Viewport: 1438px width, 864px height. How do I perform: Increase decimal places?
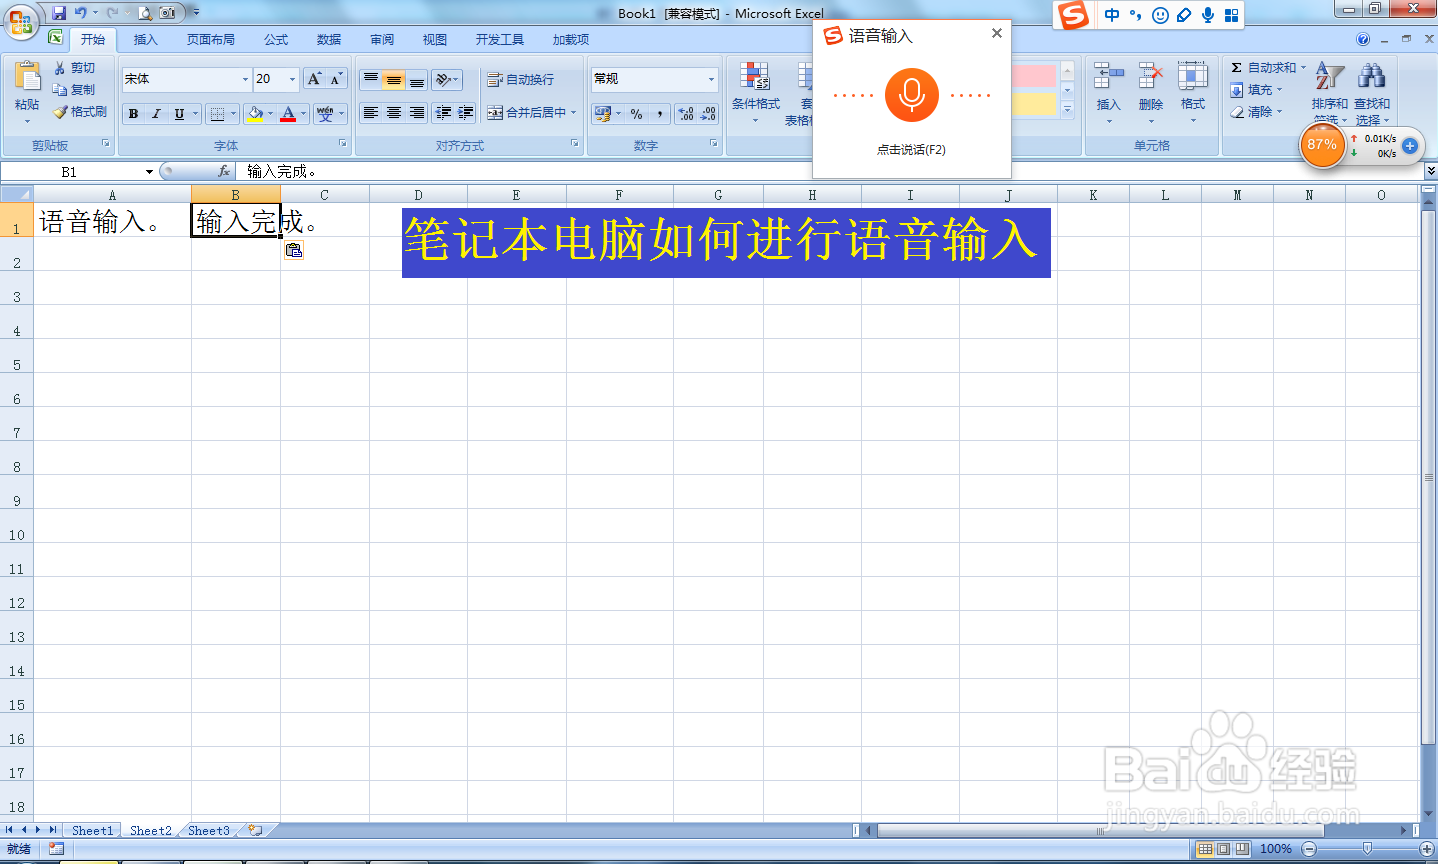coord(686,114)
